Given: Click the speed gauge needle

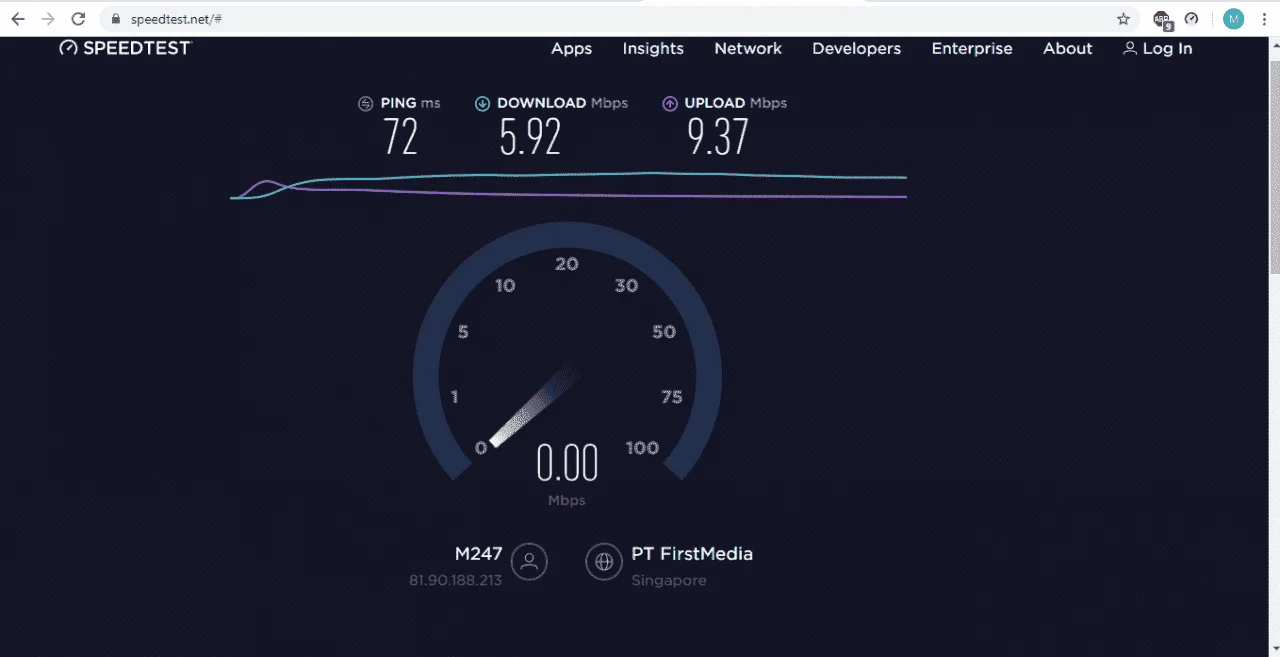Looking at the screenshot, I should pyautogui.click(x=533, y=407).
